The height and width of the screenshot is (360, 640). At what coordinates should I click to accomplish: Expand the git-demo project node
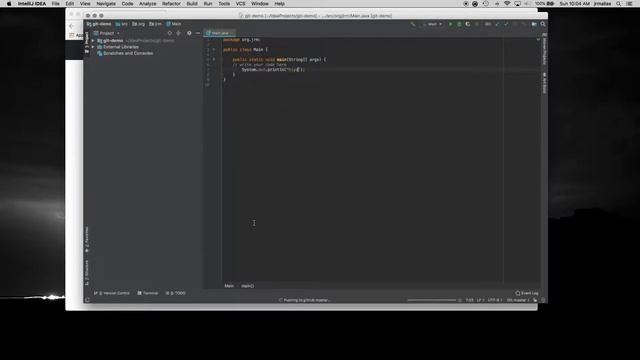pyautogui.click(x=93, y=41)
